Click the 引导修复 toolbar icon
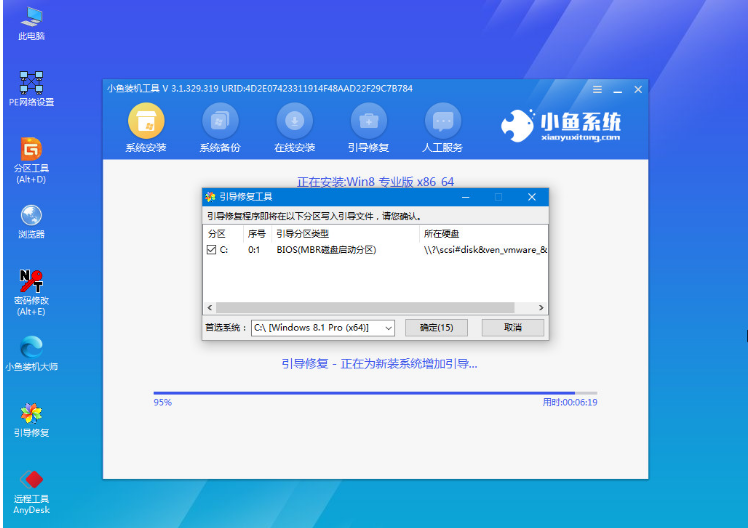The image size is (748, 528). point(368,122)
